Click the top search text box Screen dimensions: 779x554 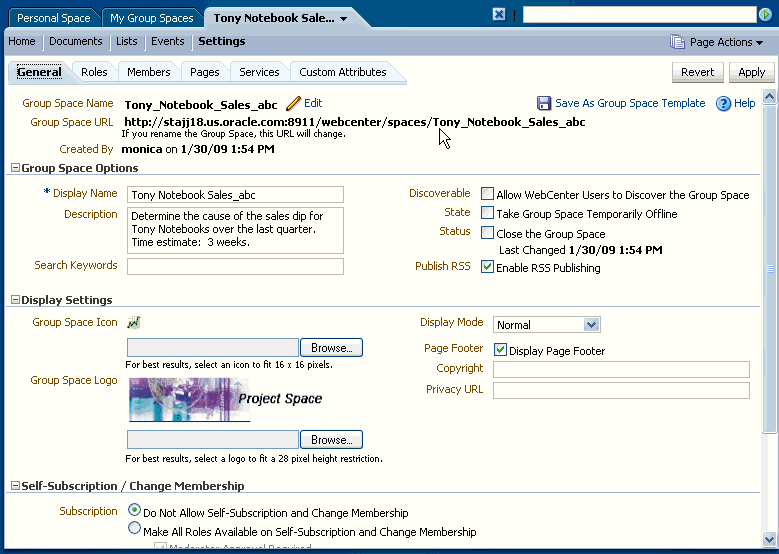click(x=639, y=15)
